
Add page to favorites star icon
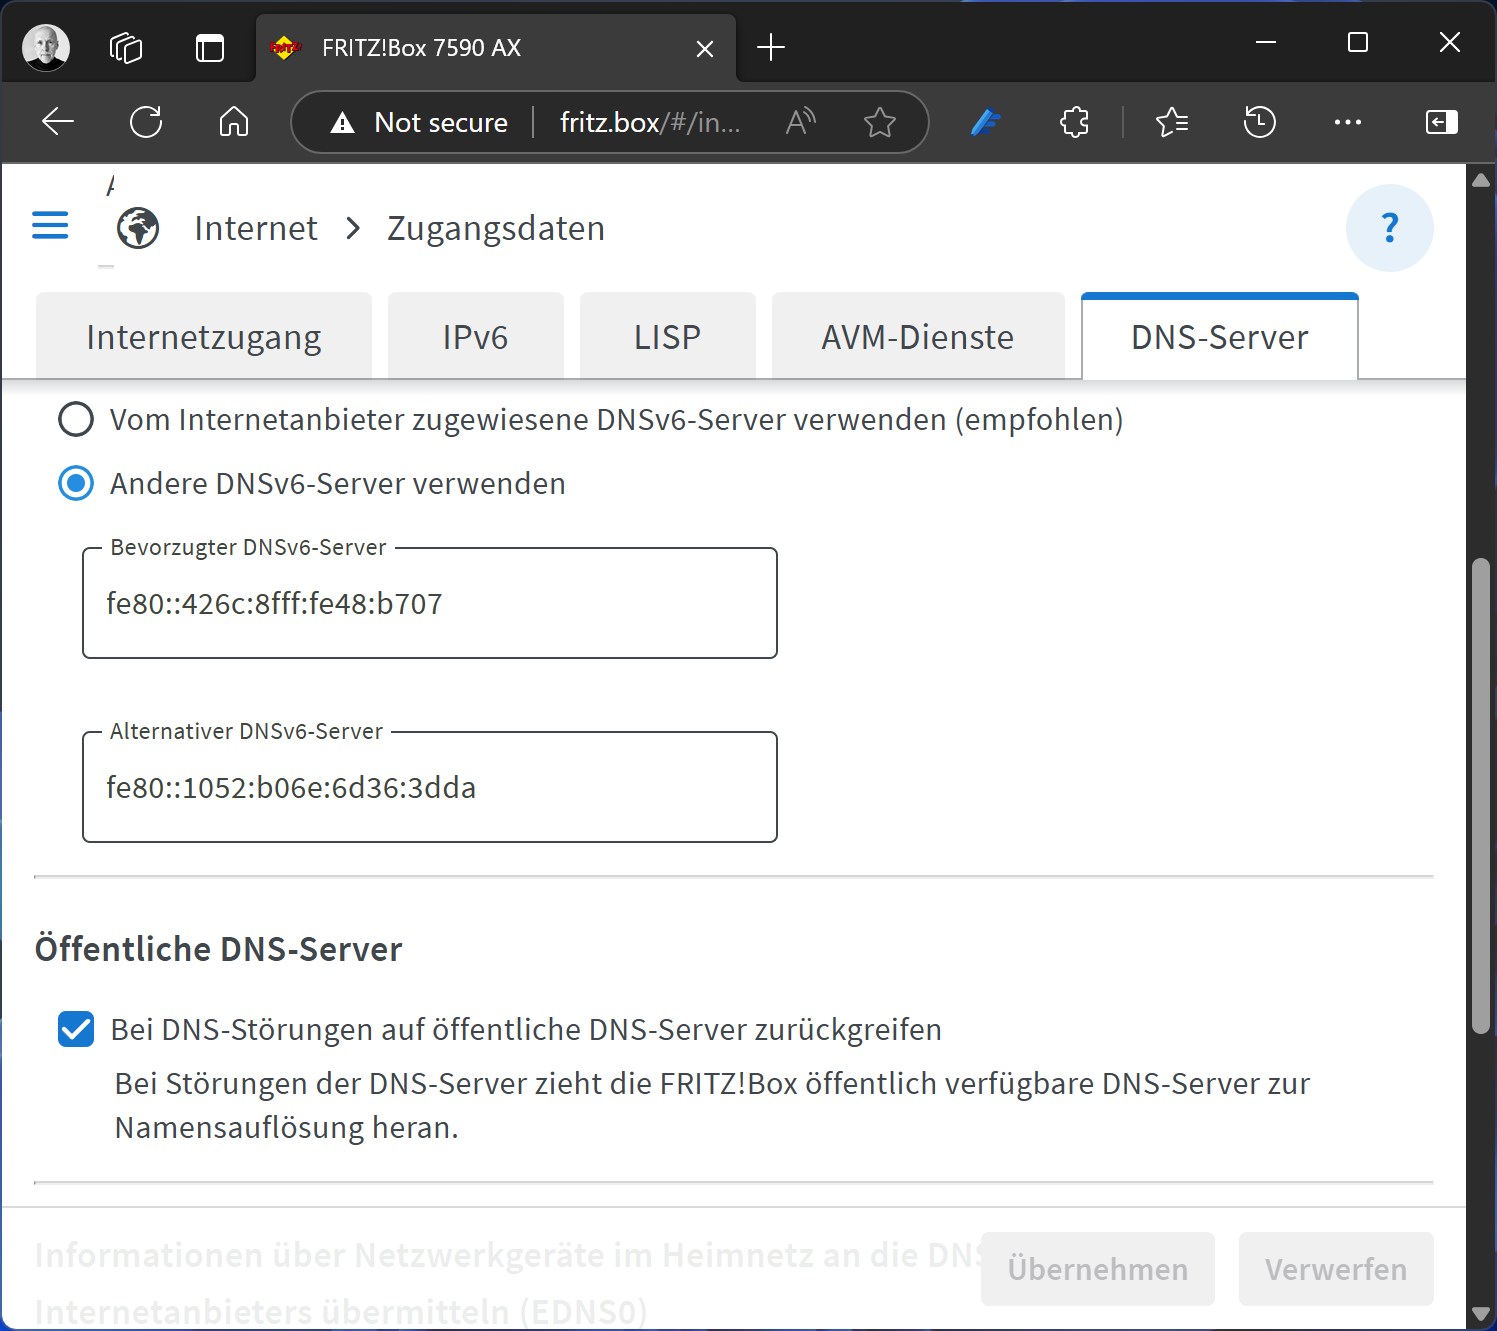point(879,122)
